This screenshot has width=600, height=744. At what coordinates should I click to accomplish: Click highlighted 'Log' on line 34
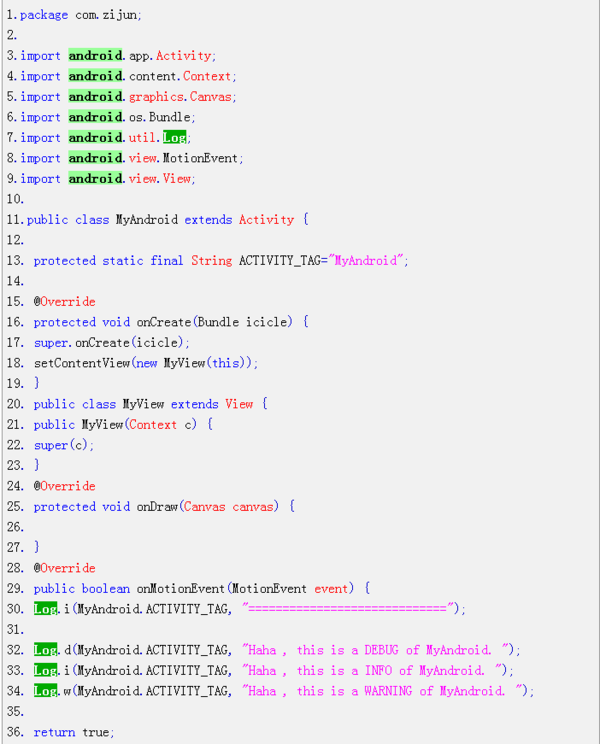pos(46,691)
